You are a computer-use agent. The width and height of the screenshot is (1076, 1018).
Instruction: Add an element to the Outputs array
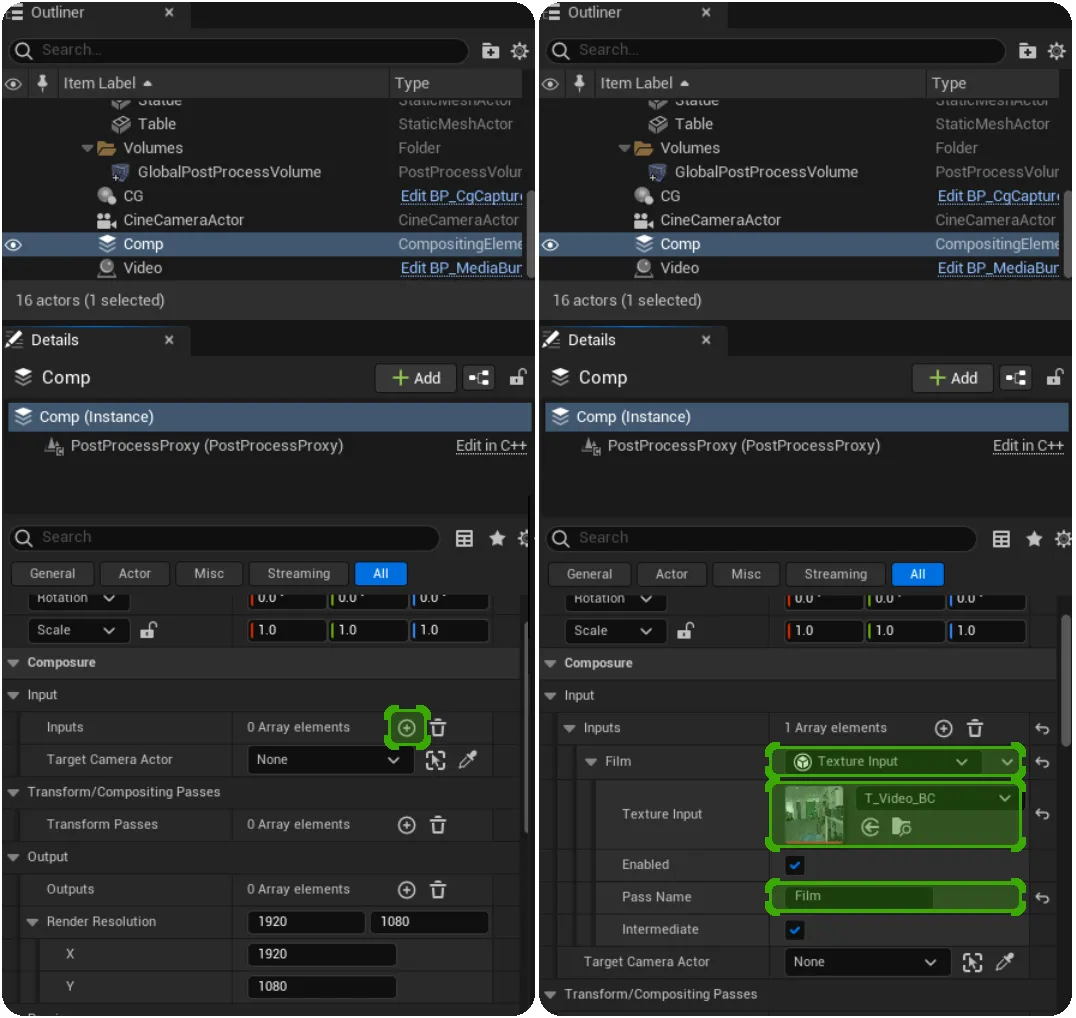pyautogui.click(x=407, y=890)
